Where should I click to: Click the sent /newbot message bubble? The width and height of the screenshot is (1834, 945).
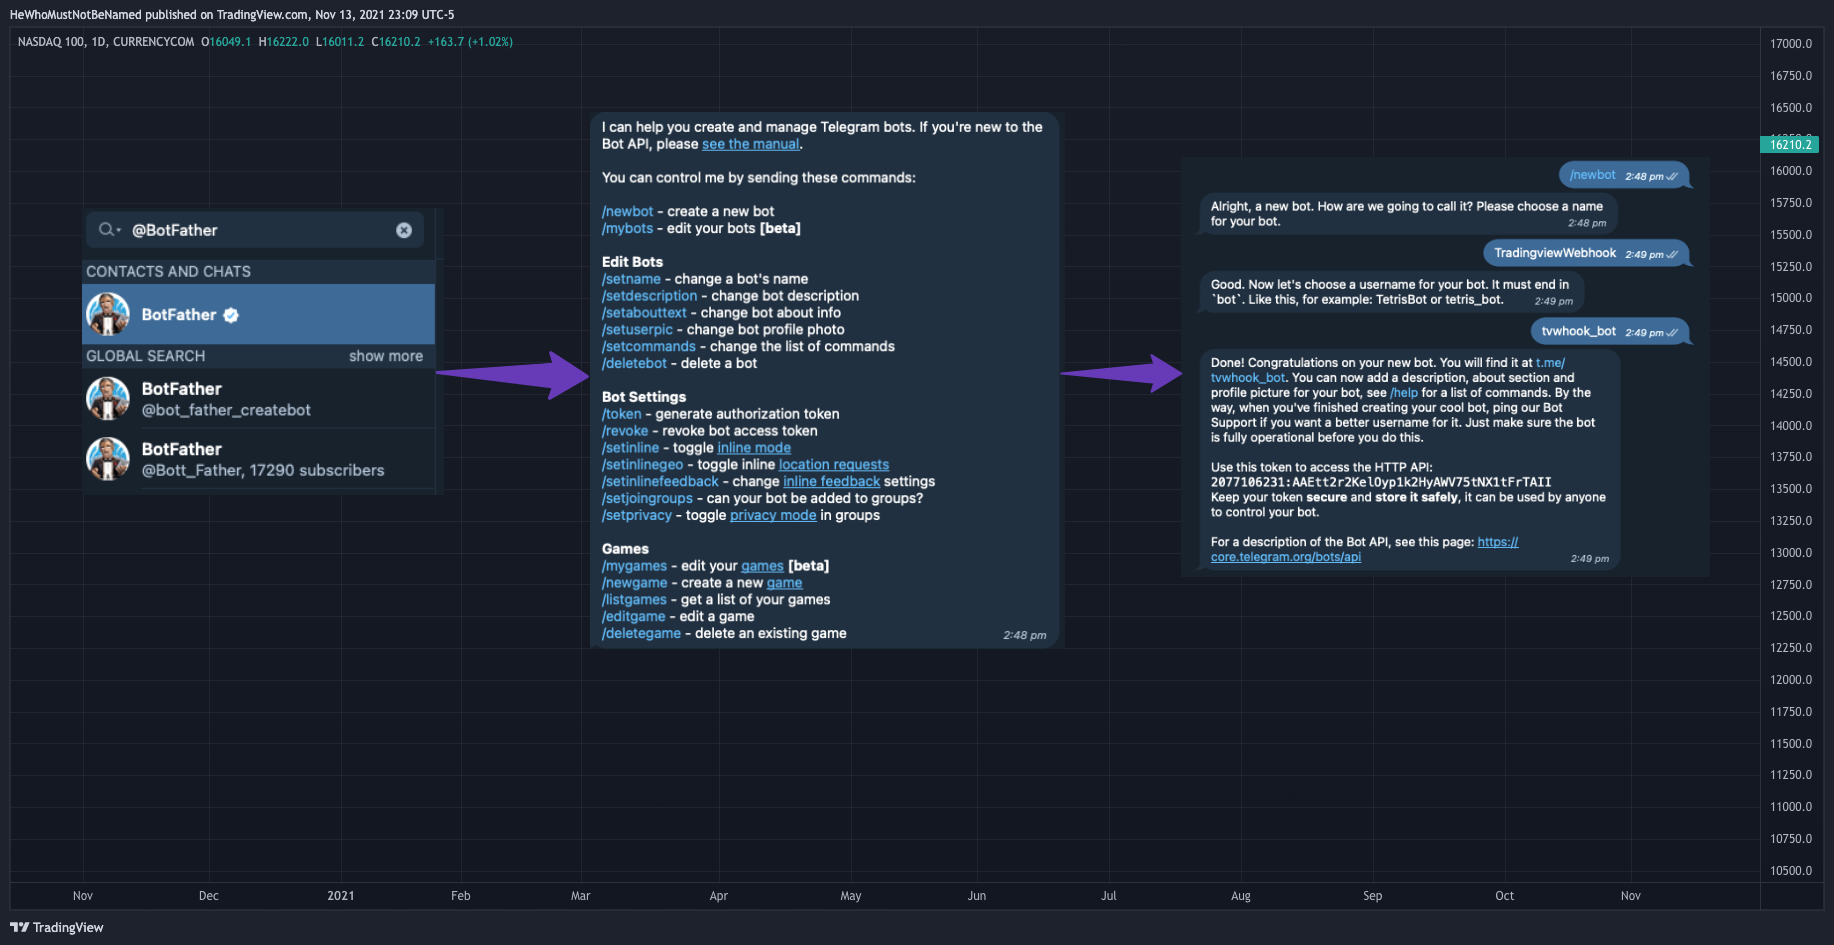point(1624,175)
